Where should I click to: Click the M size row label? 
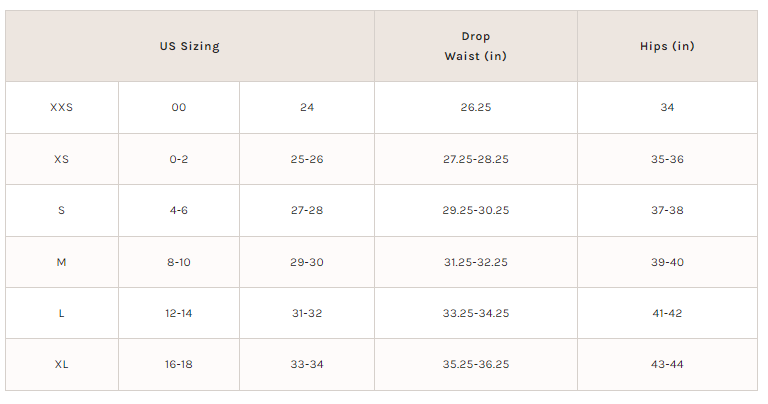click(62, 262)
